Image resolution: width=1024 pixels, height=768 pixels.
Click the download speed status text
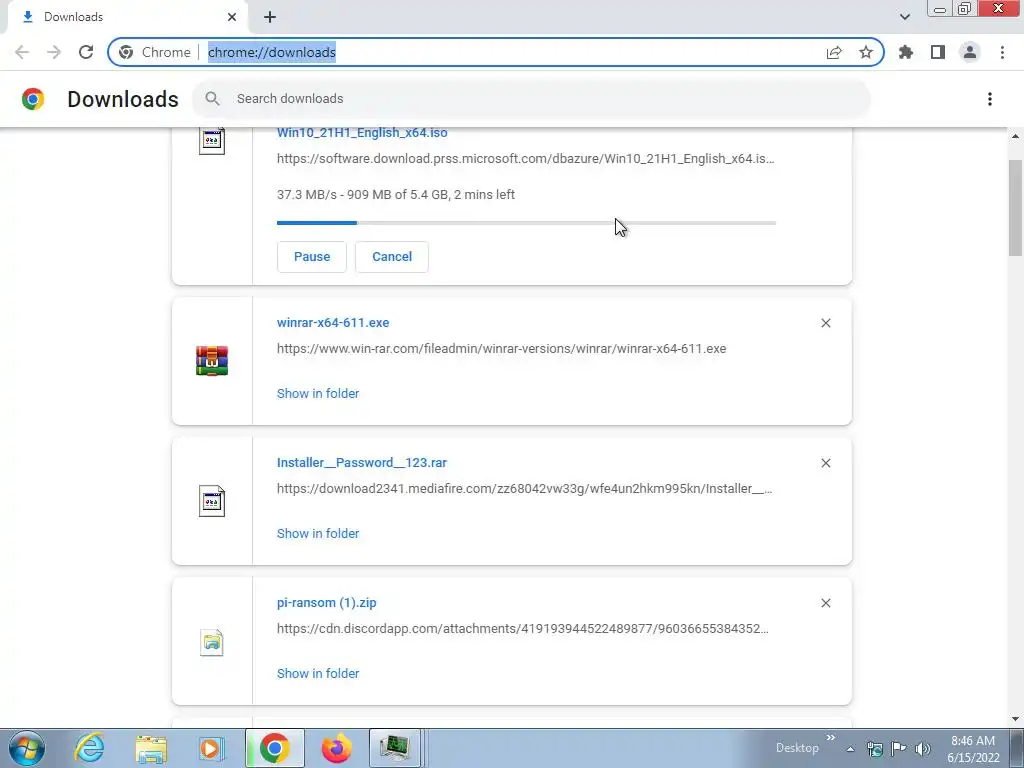[x=396, y=195]
